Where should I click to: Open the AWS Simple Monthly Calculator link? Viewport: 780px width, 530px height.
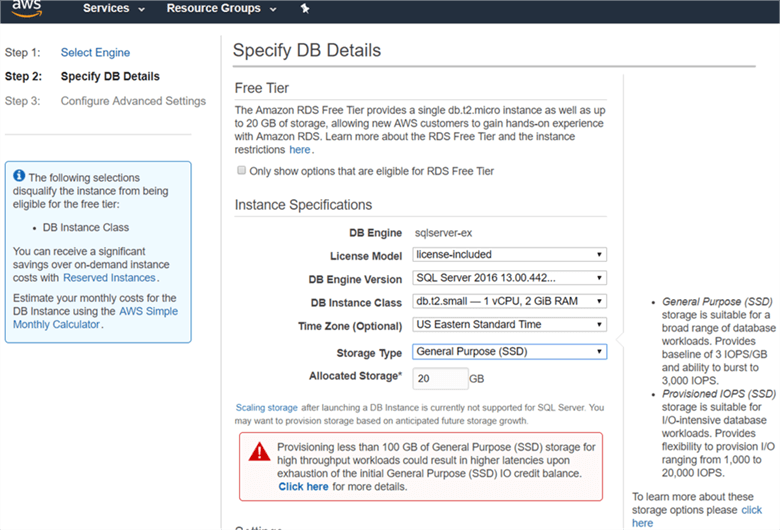pos(95,318)
